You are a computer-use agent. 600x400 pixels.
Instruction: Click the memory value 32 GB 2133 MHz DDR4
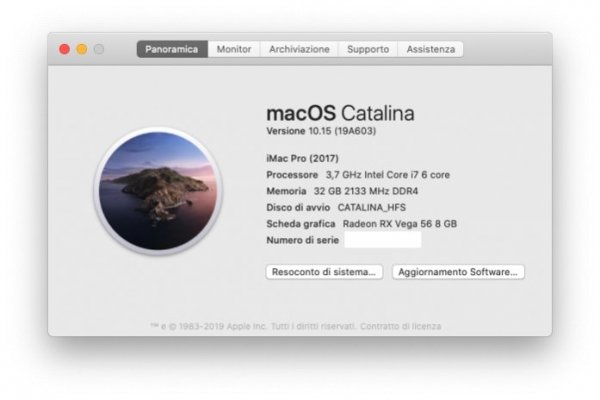(366, 191)
